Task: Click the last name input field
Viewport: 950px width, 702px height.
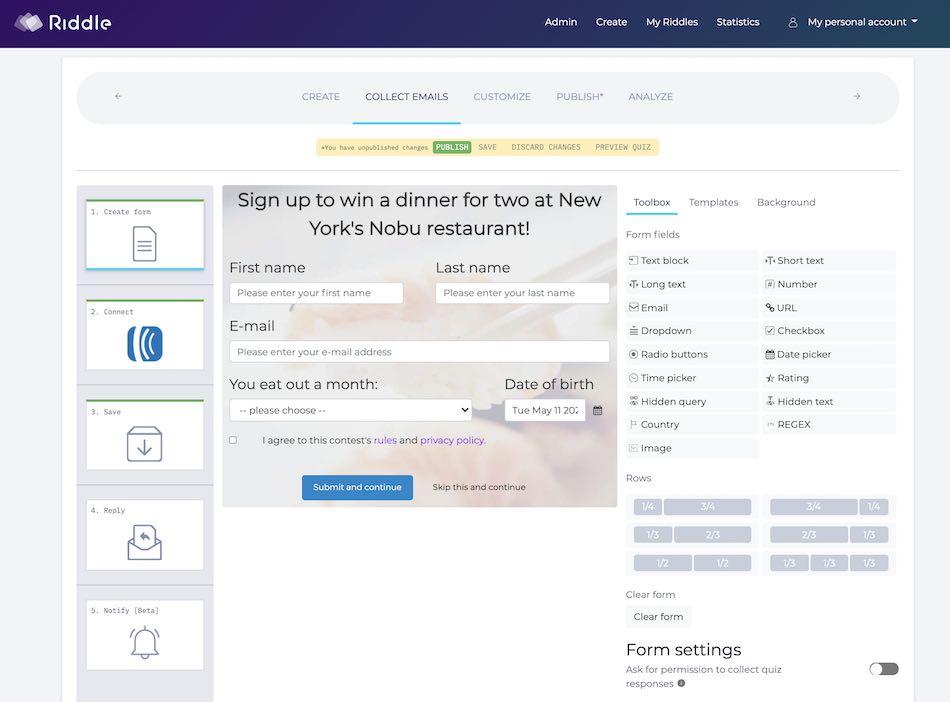Action: [x=522, y=293]
